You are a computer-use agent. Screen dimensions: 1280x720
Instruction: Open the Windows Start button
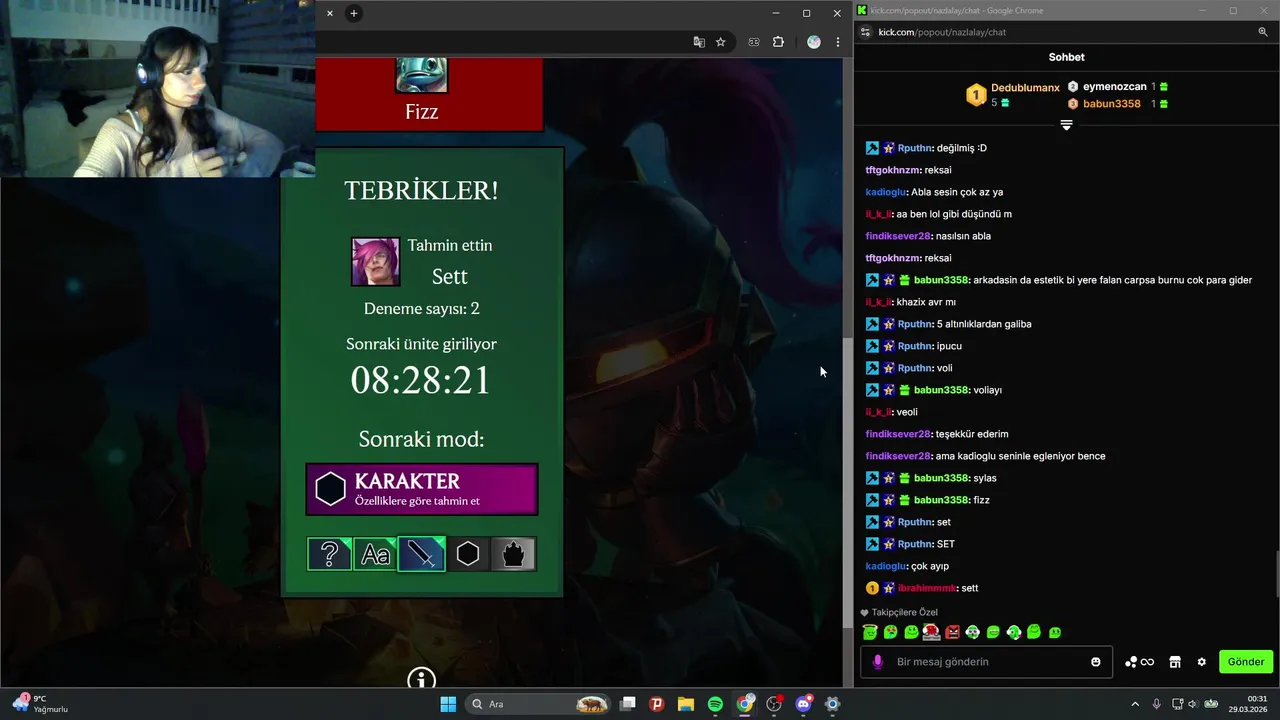coord(447,704)
